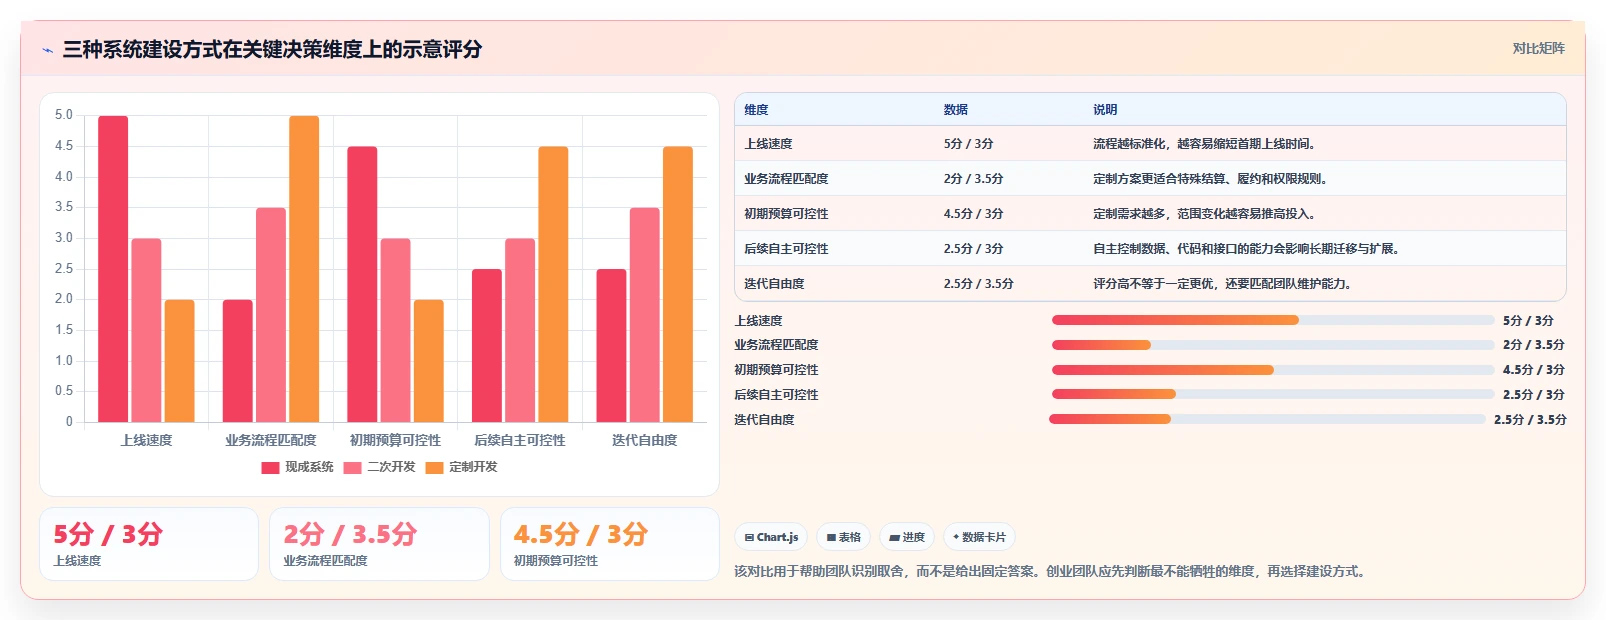Click the 2分 / 3.5分 value beside 业务流程匹配度 progress bar
This screenshot has width=1606, height=620.
[1533, 345]
